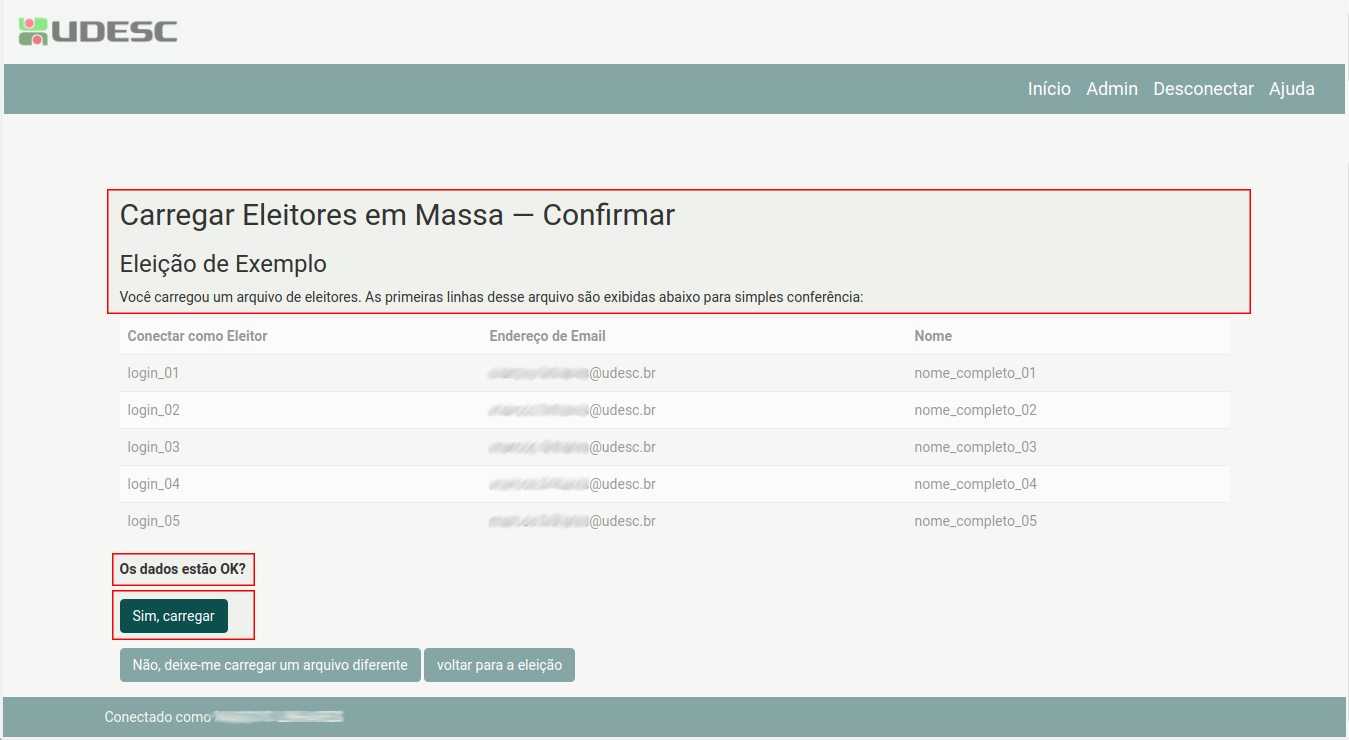Select the login_05 table entry
1349x740 pixels.
153,521
